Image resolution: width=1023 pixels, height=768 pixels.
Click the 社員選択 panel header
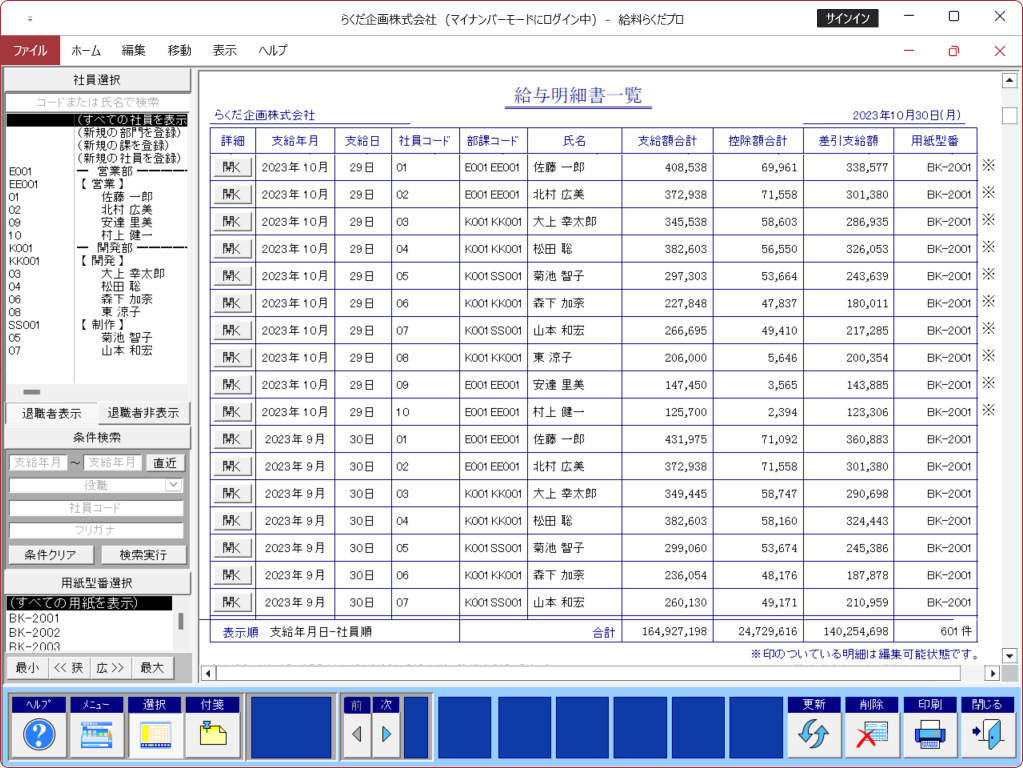click(x=97, y=80)
